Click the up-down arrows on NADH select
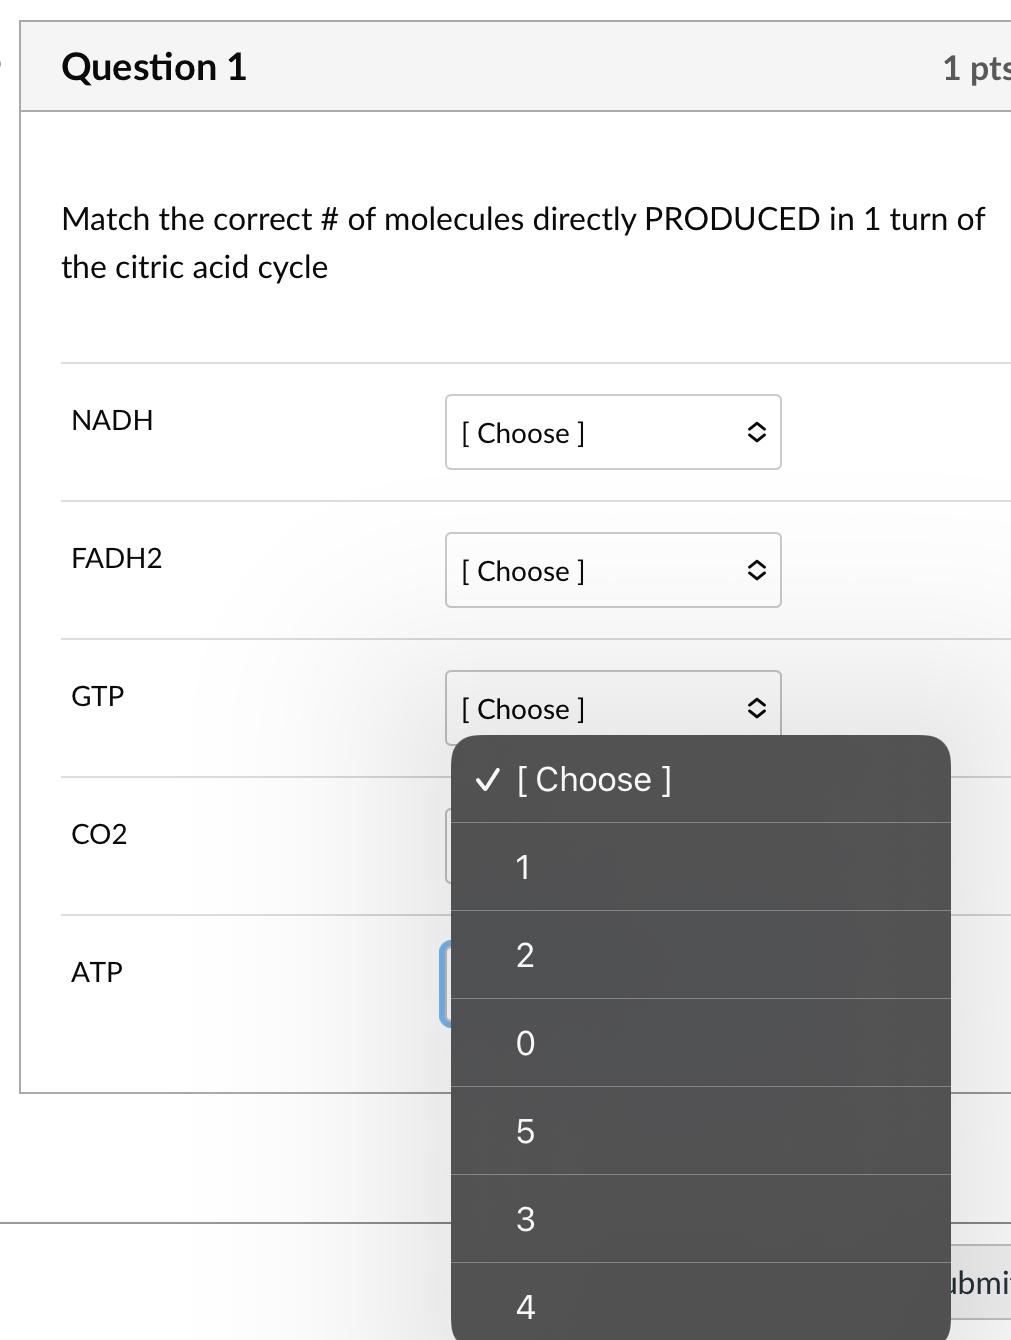Viewport: 1011px width, 1340px height. pyautogui.click(x=756, y=433)
